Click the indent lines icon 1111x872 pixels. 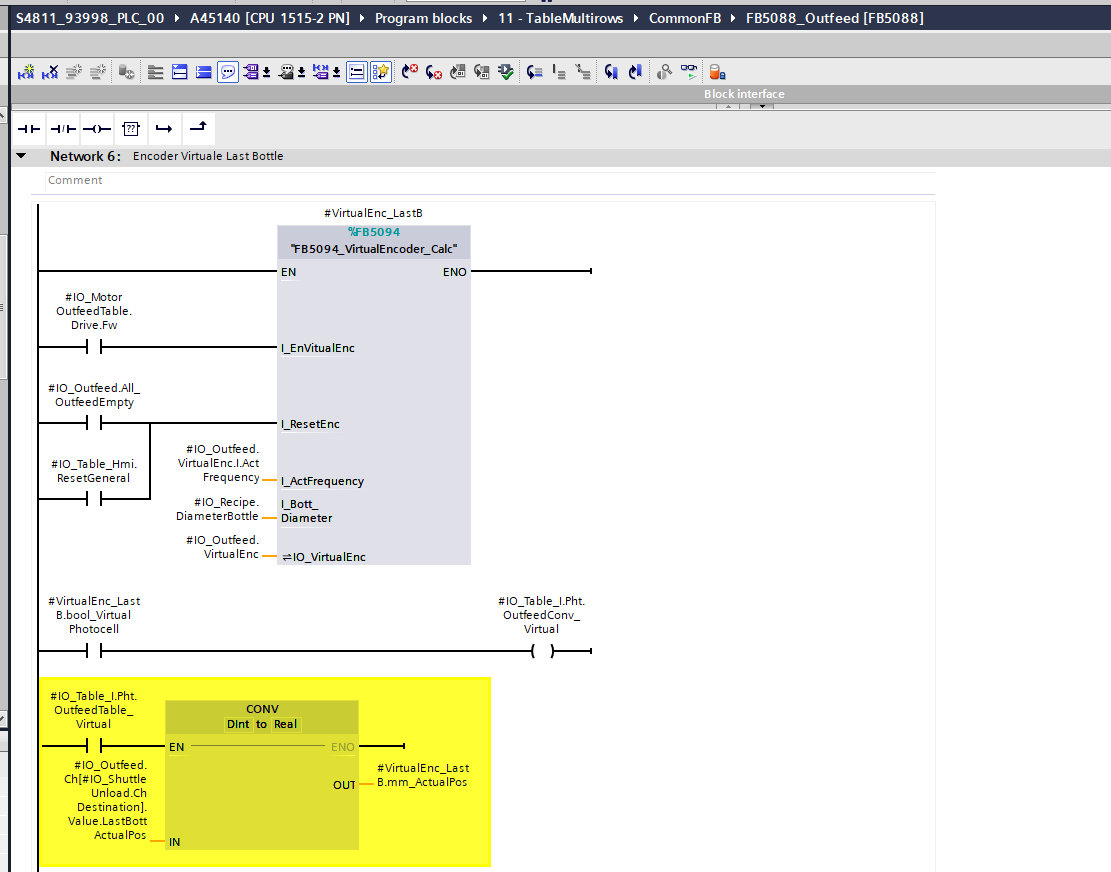559,72
